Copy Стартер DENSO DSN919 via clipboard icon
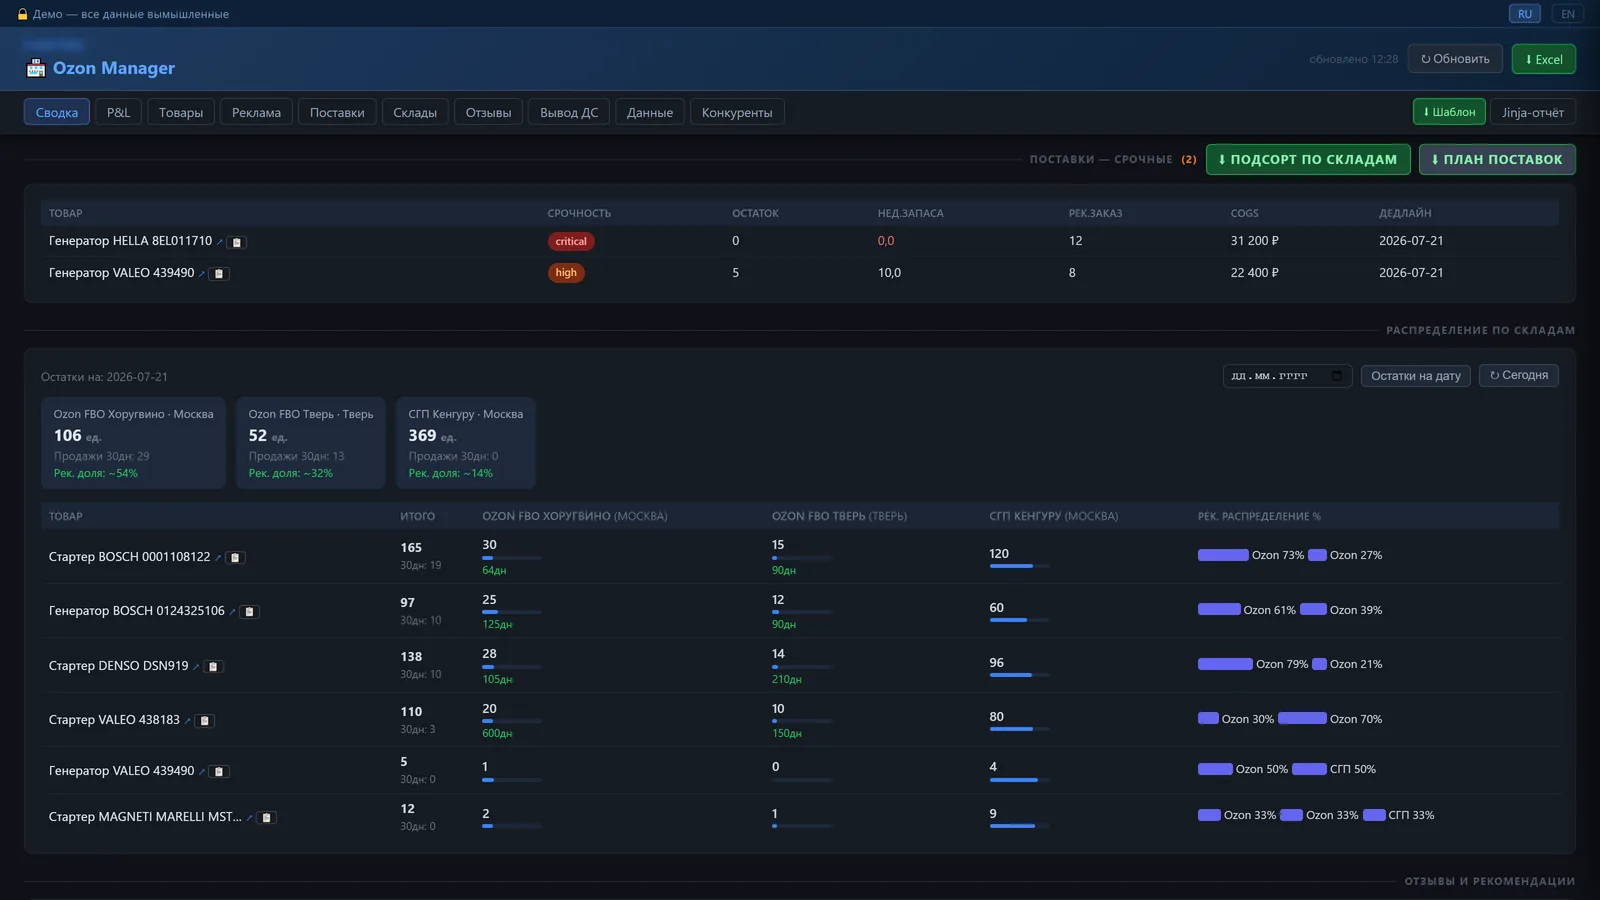Viewport: 1600px width, 900px height. [213, 667]
